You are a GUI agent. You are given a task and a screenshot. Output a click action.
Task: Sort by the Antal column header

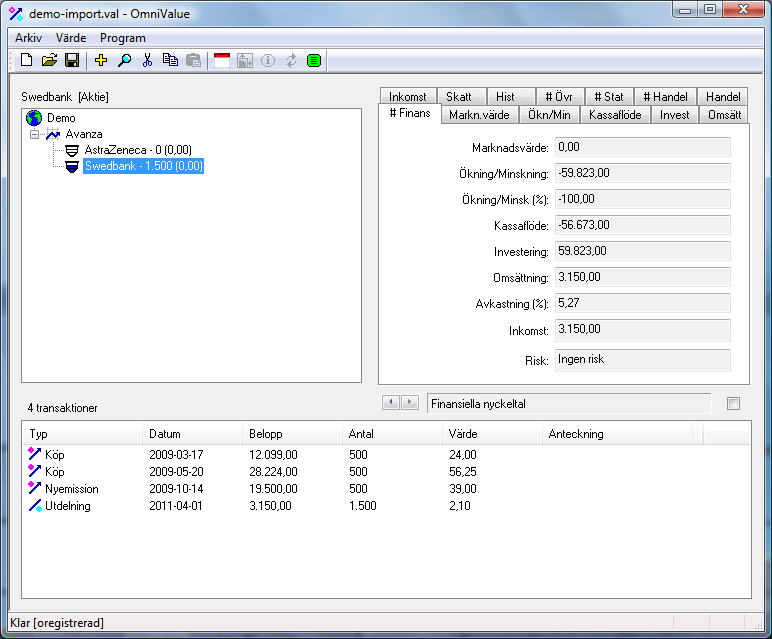[x=392, y=434]
